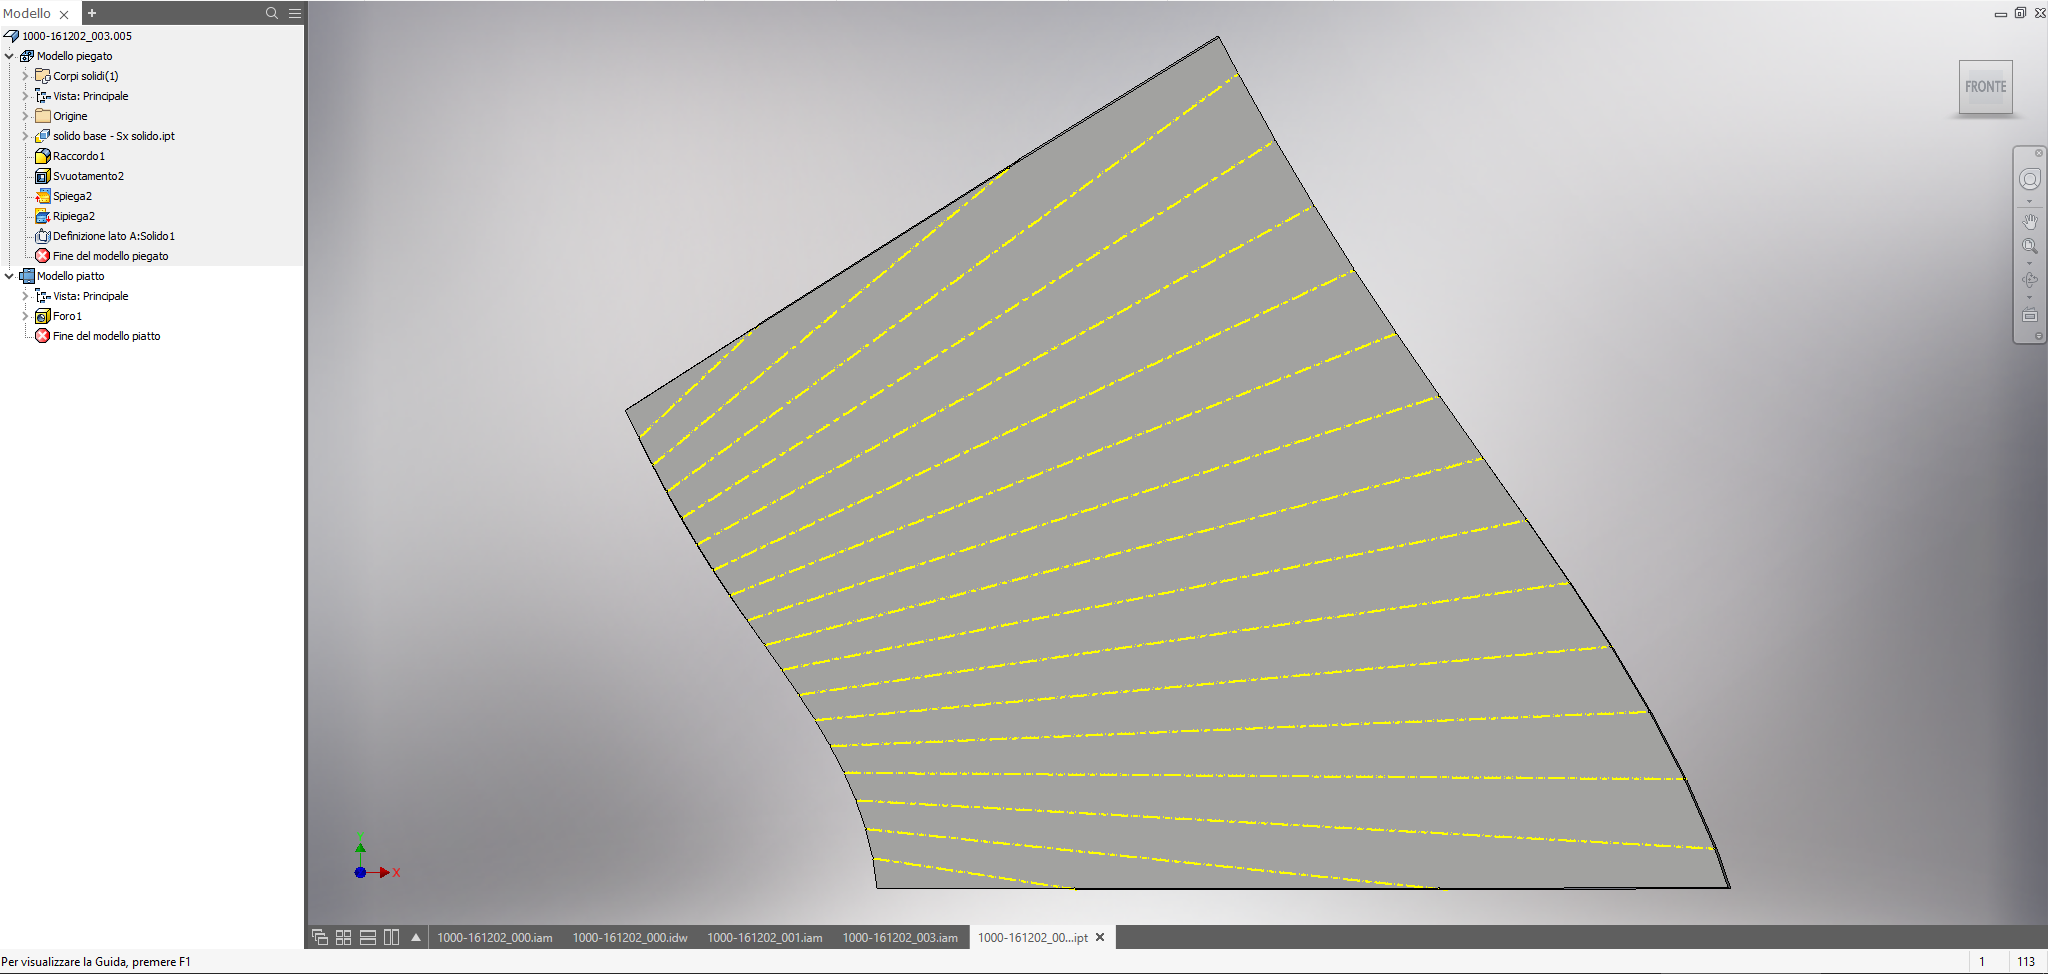The image size is (2048, 974).
Task: Open the zoom options dropdown arrow
Action: 2029,263
